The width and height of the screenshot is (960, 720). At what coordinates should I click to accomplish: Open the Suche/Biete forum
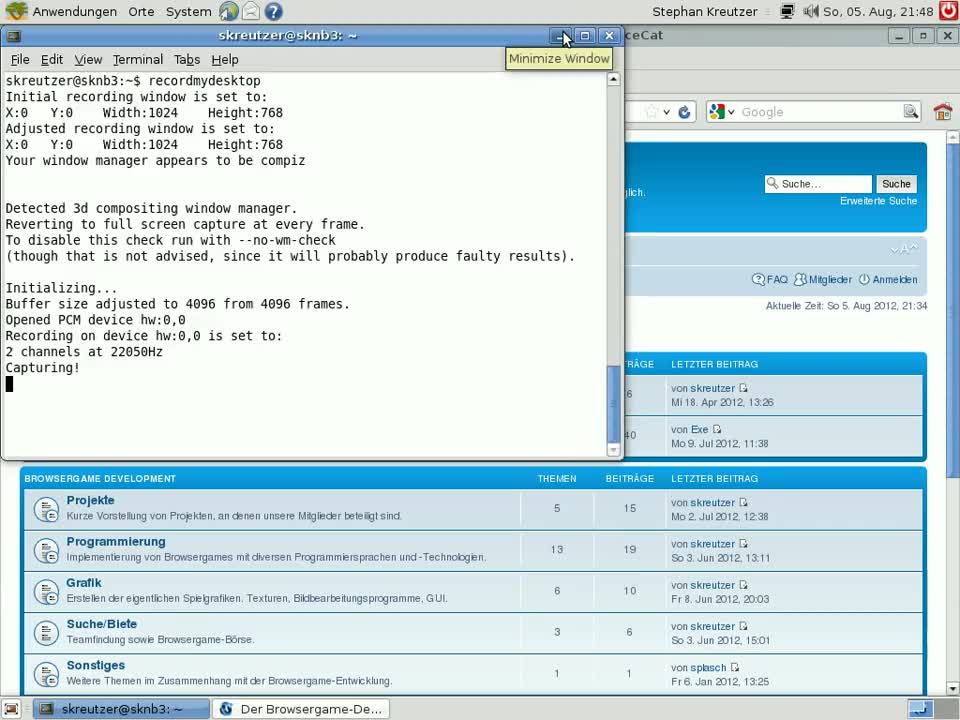point(102,624)
